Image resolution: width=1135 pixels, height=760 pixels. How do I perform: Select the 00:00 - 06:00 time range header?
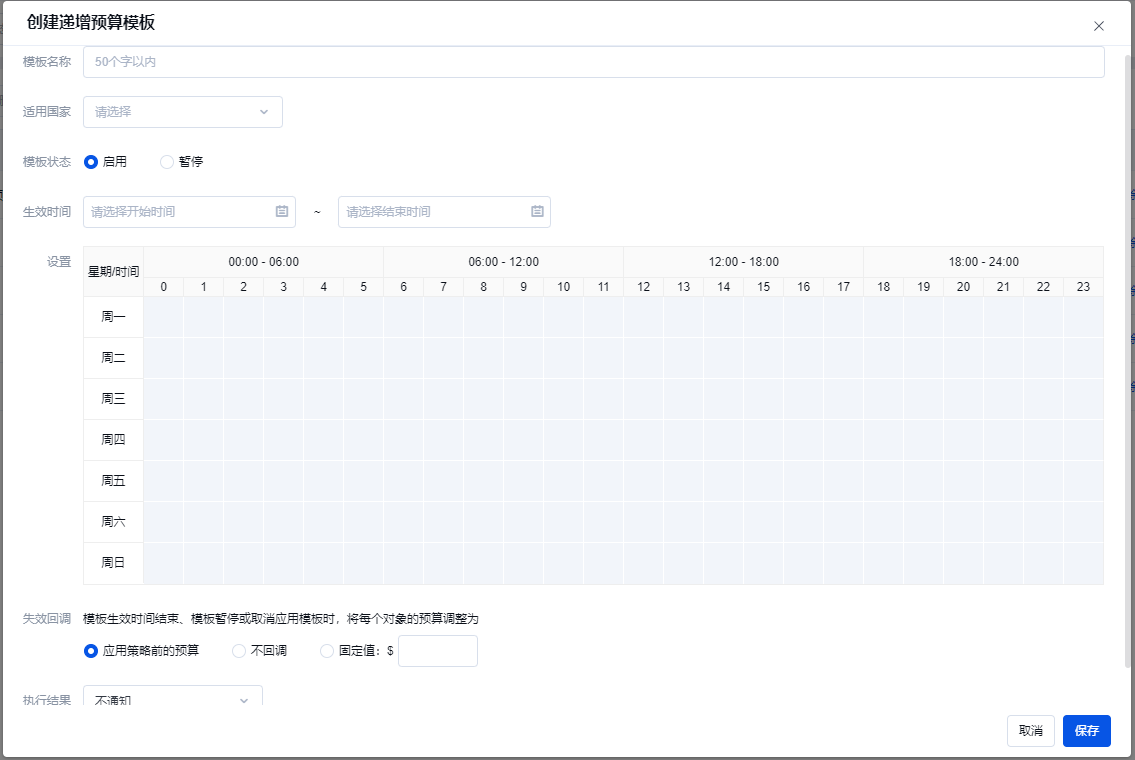(x=263, y=262)
